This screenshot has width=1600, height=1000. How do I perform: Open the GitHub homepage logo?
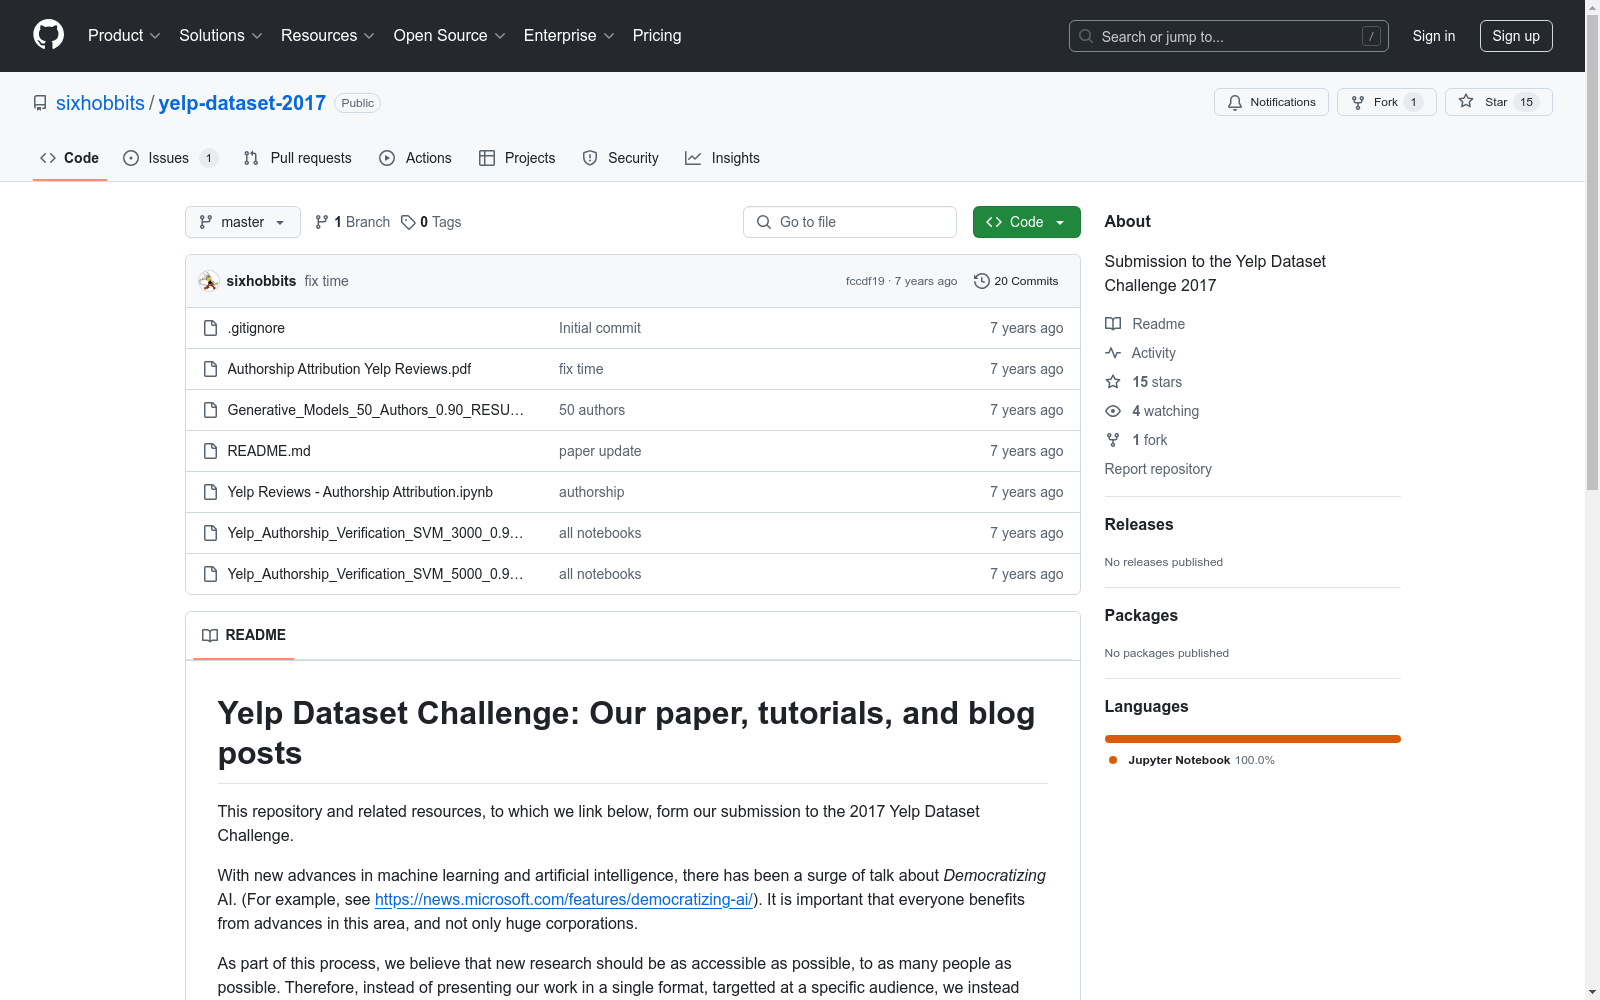[48, 35]
